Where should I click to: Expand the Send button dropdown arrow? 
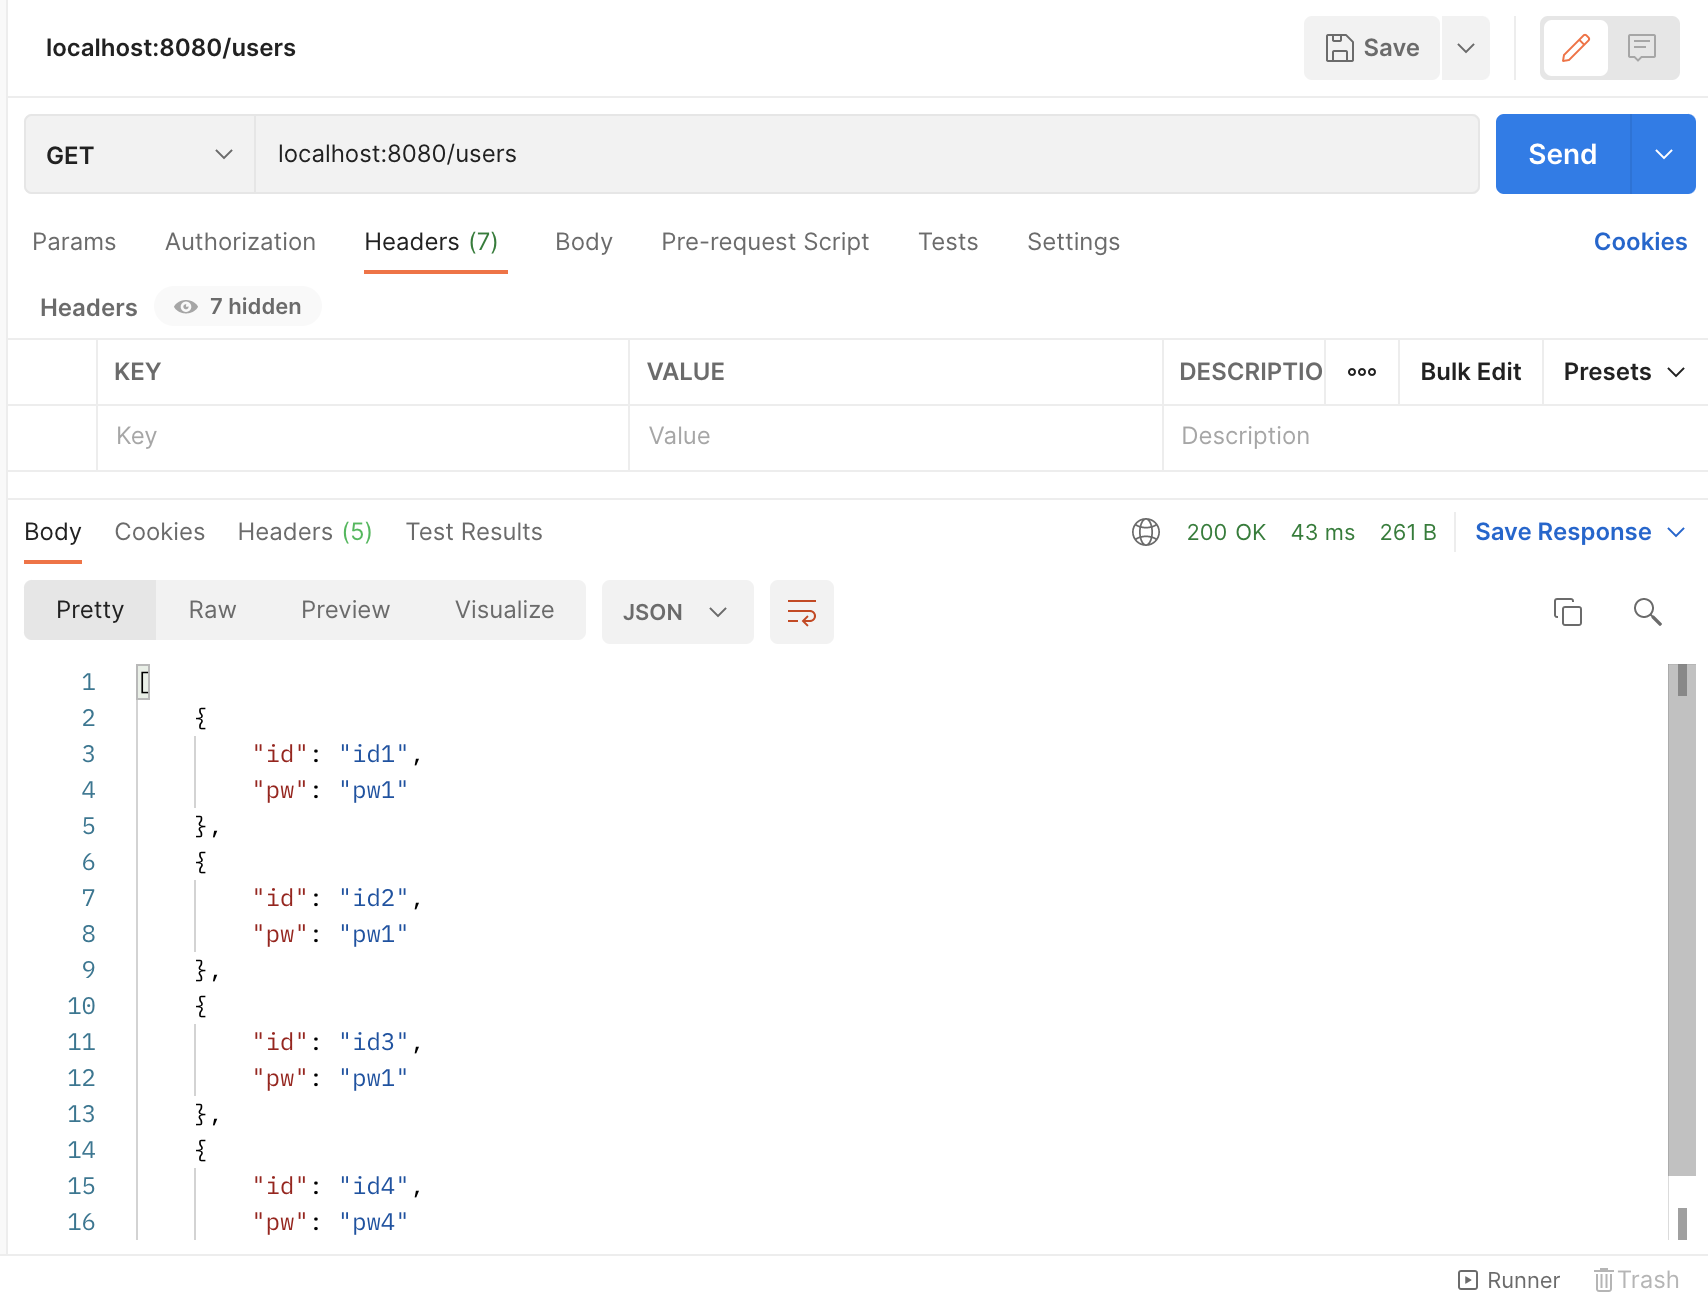(1664, 154)
